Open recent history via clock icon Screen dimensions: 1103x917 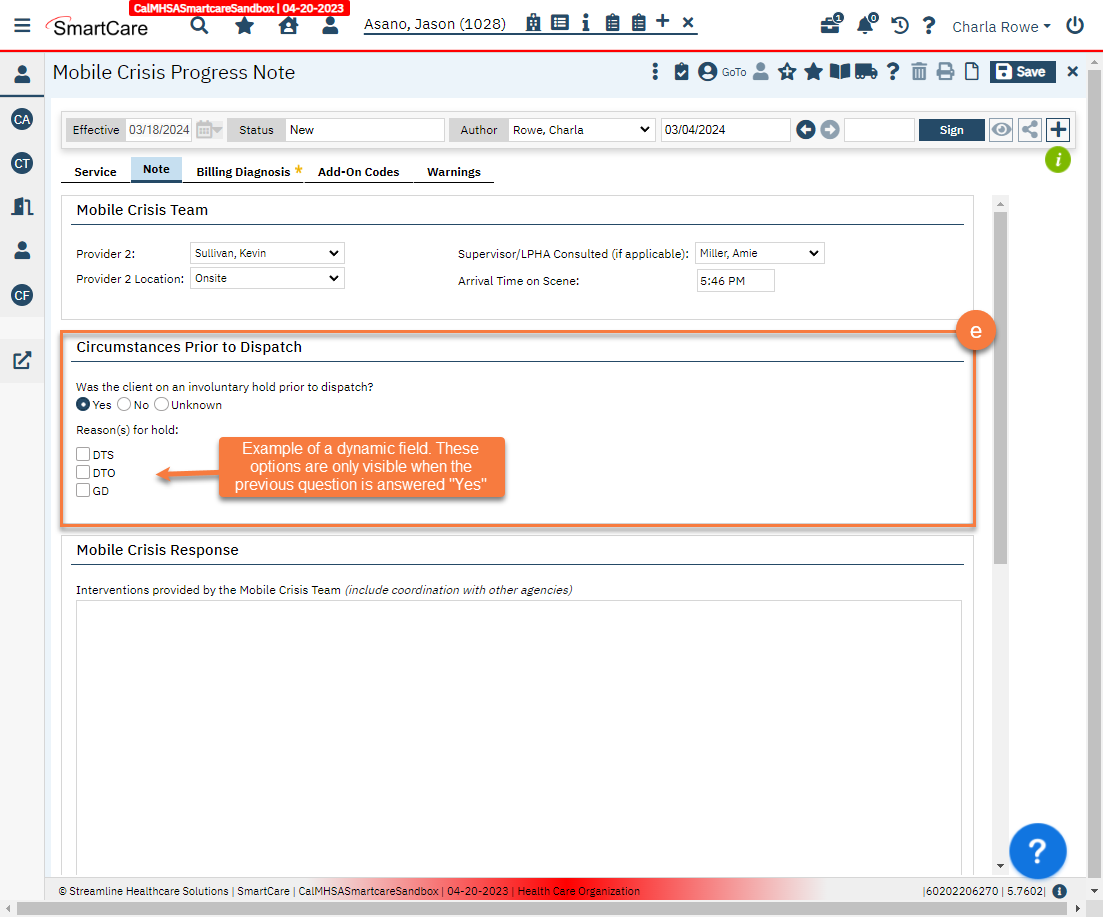[x=899, y=26]
